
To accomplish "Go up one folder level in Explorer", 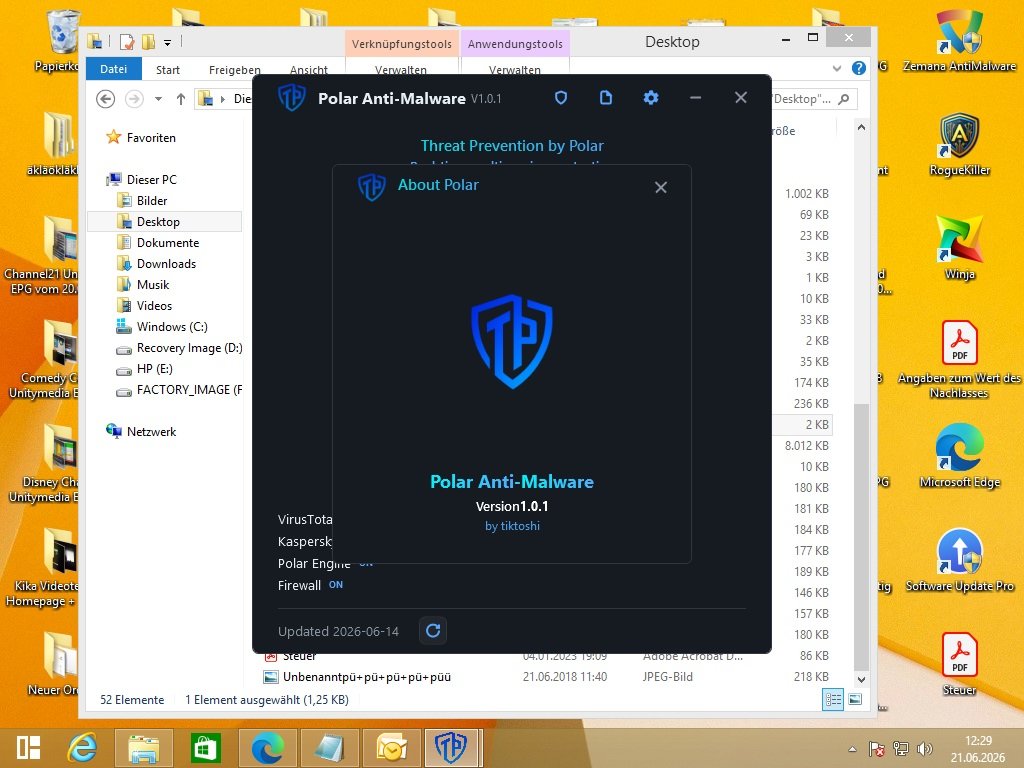I will click(181, 99).
